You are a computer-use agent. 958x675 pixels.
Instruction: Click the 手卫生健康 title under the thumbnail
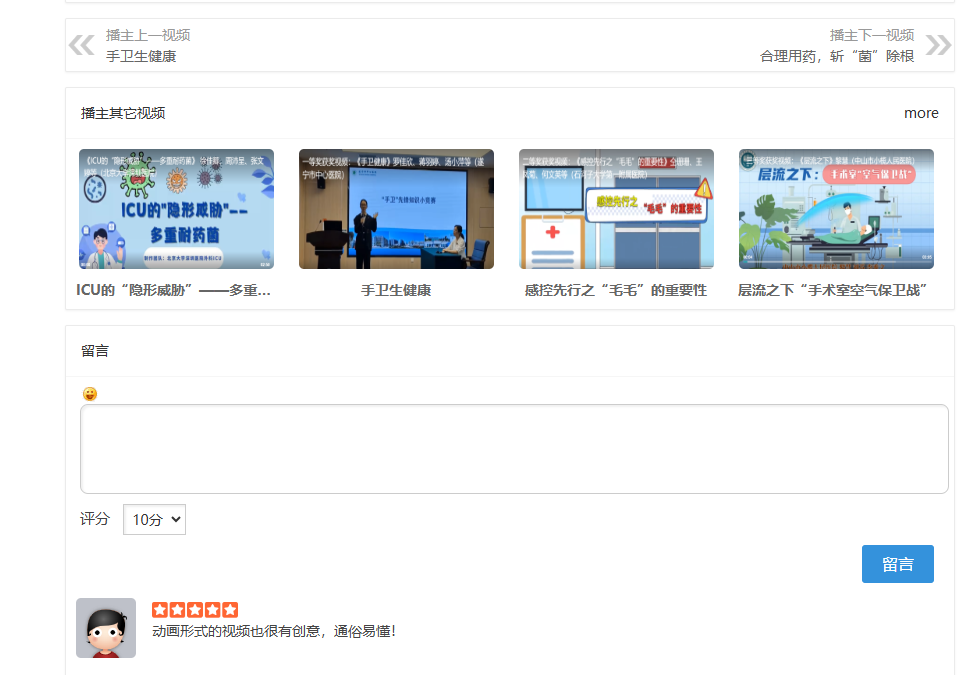pos(396,290)
